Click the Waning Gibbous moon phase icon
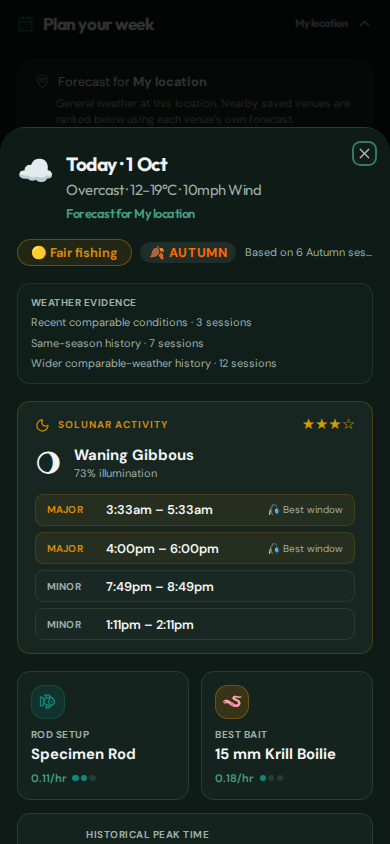Screen dimensions: 390x844 (48, 463)
